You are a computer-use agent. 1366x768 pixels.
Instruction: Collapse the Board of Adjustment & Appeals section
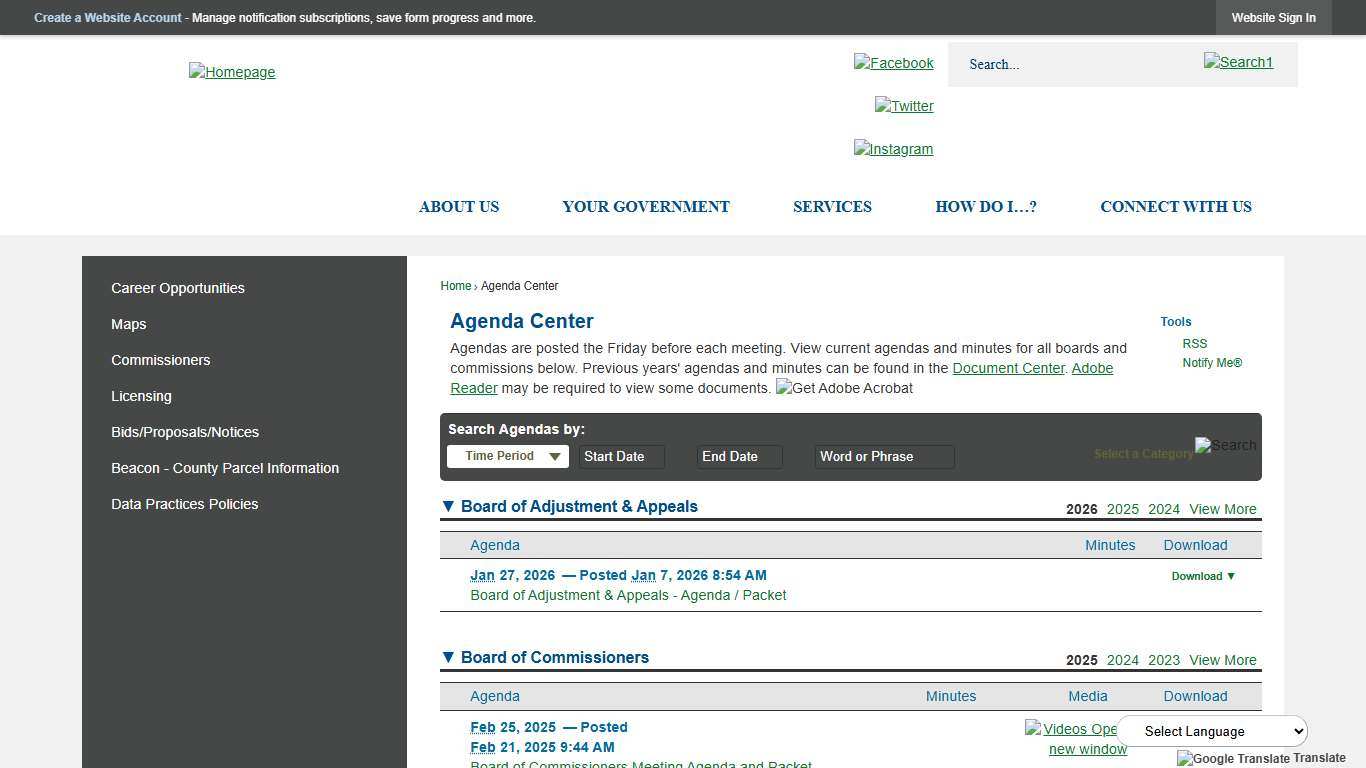coord(448,506)
